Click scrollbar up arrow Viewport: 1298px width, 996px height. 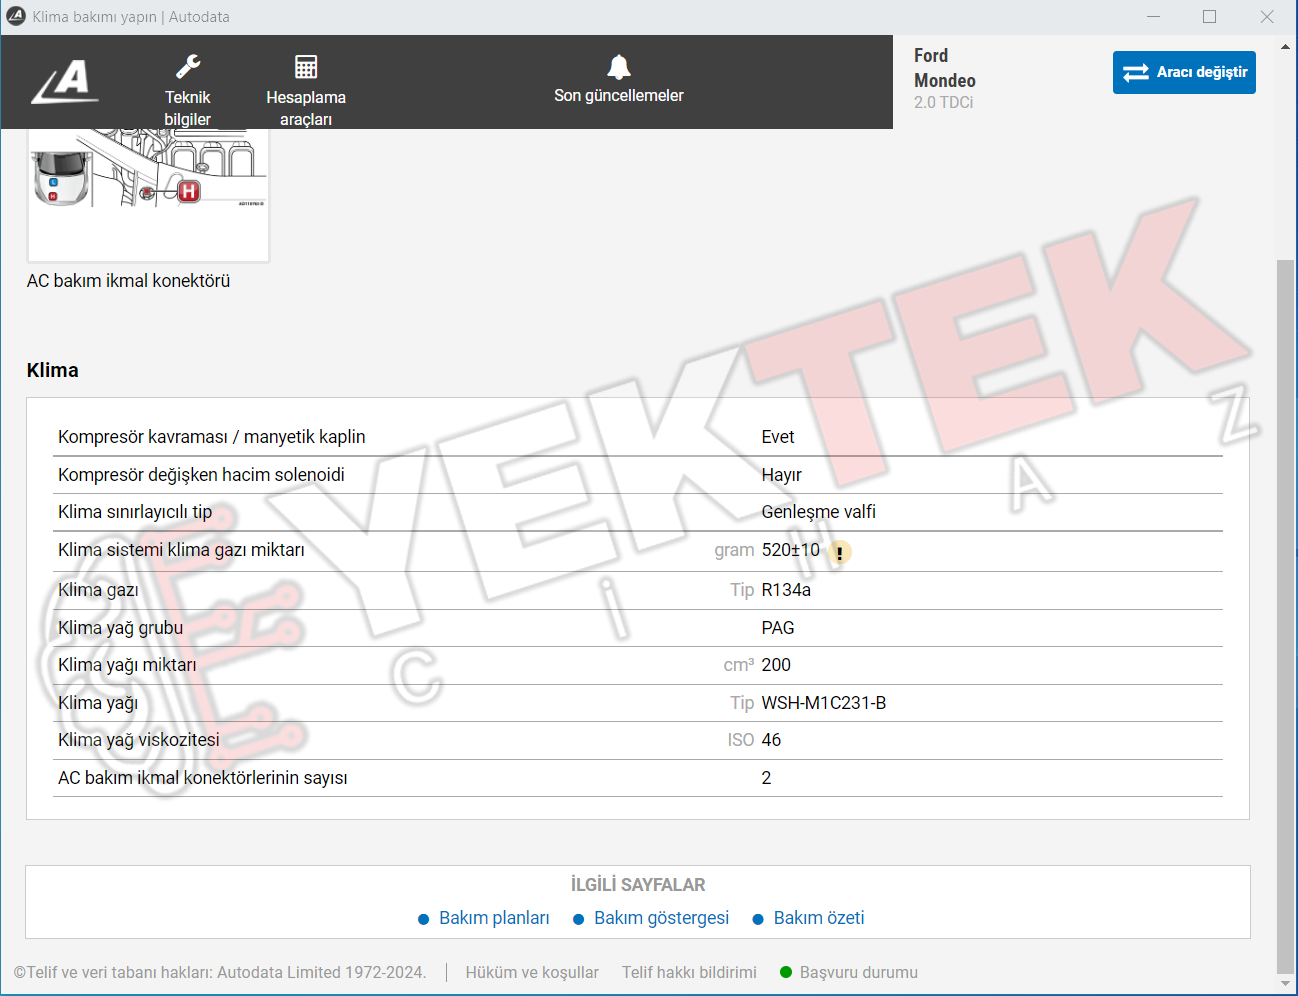[x=1285, y=46]
